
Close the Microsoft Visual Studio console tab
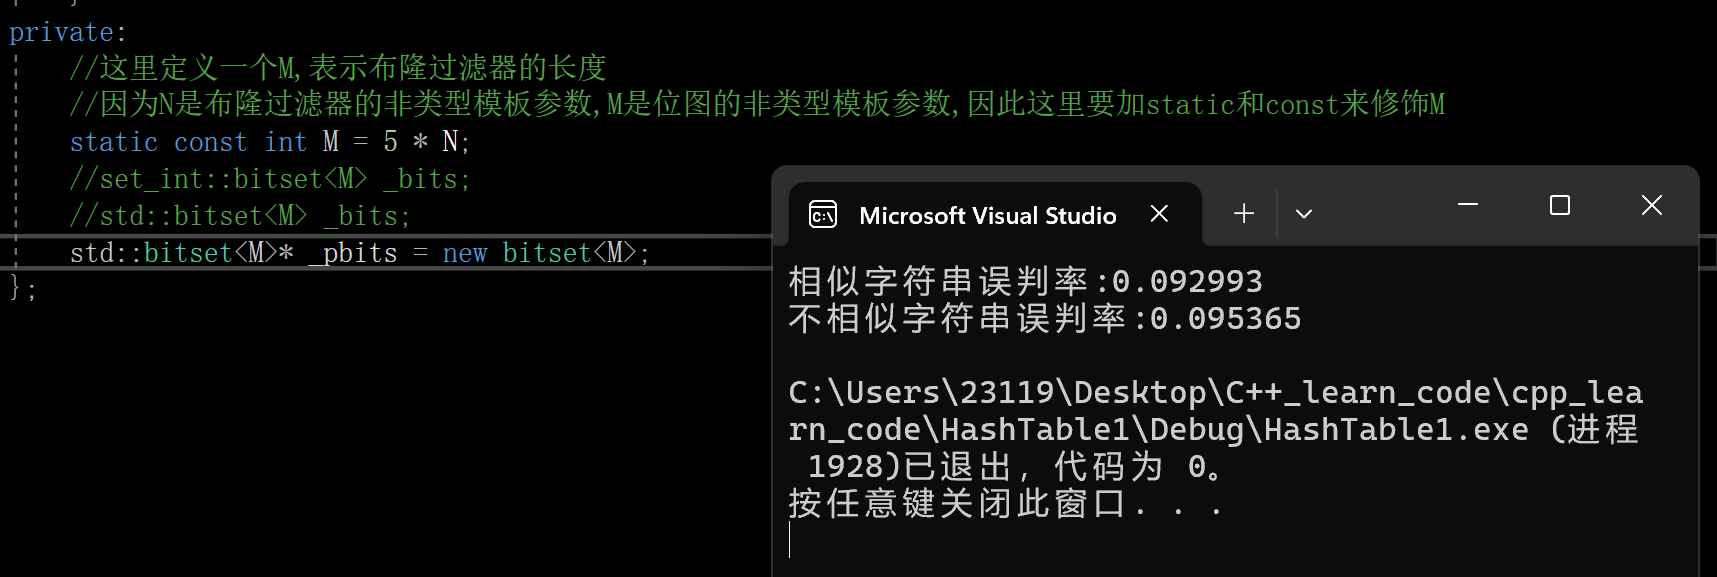[1159, 214]
